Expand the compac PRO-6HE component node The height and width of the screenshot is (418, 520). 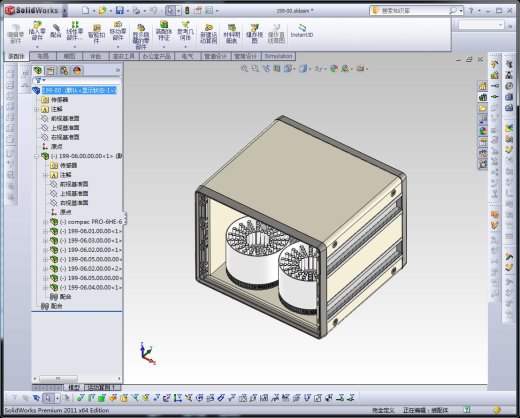point(45,222)
